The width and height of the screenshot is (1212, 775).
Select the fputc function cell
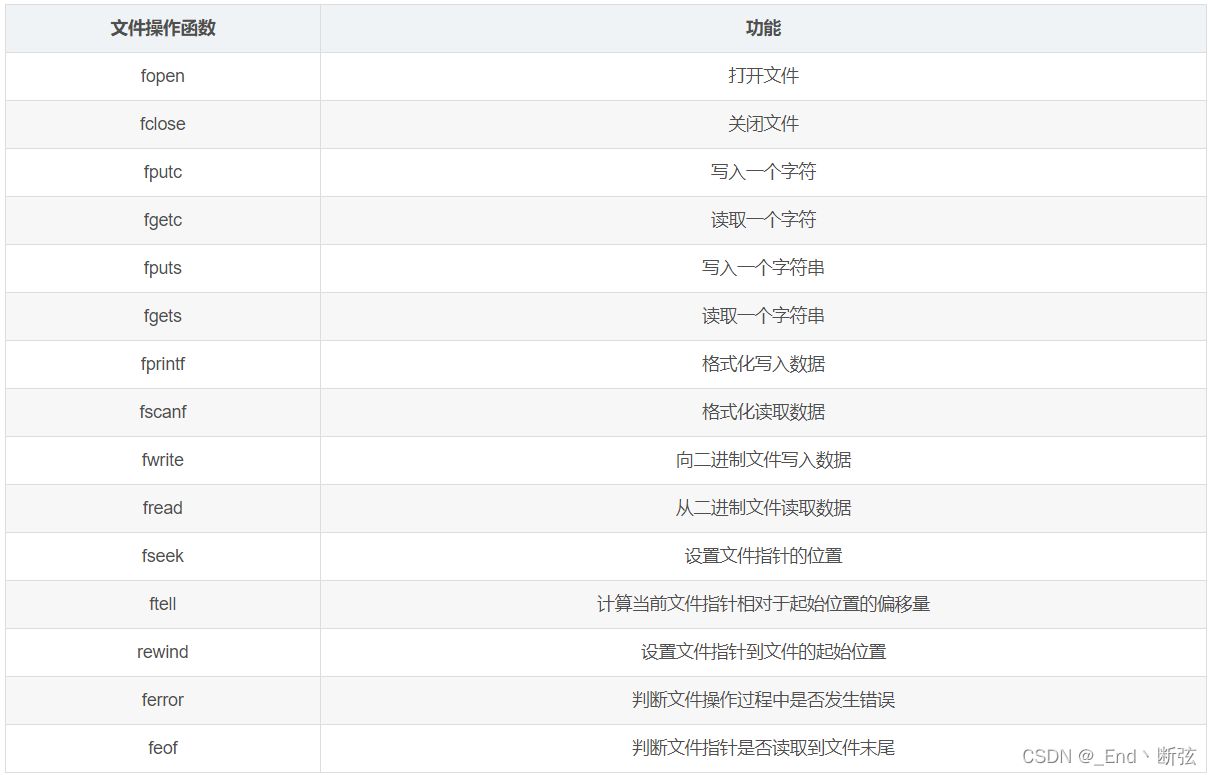163,172
